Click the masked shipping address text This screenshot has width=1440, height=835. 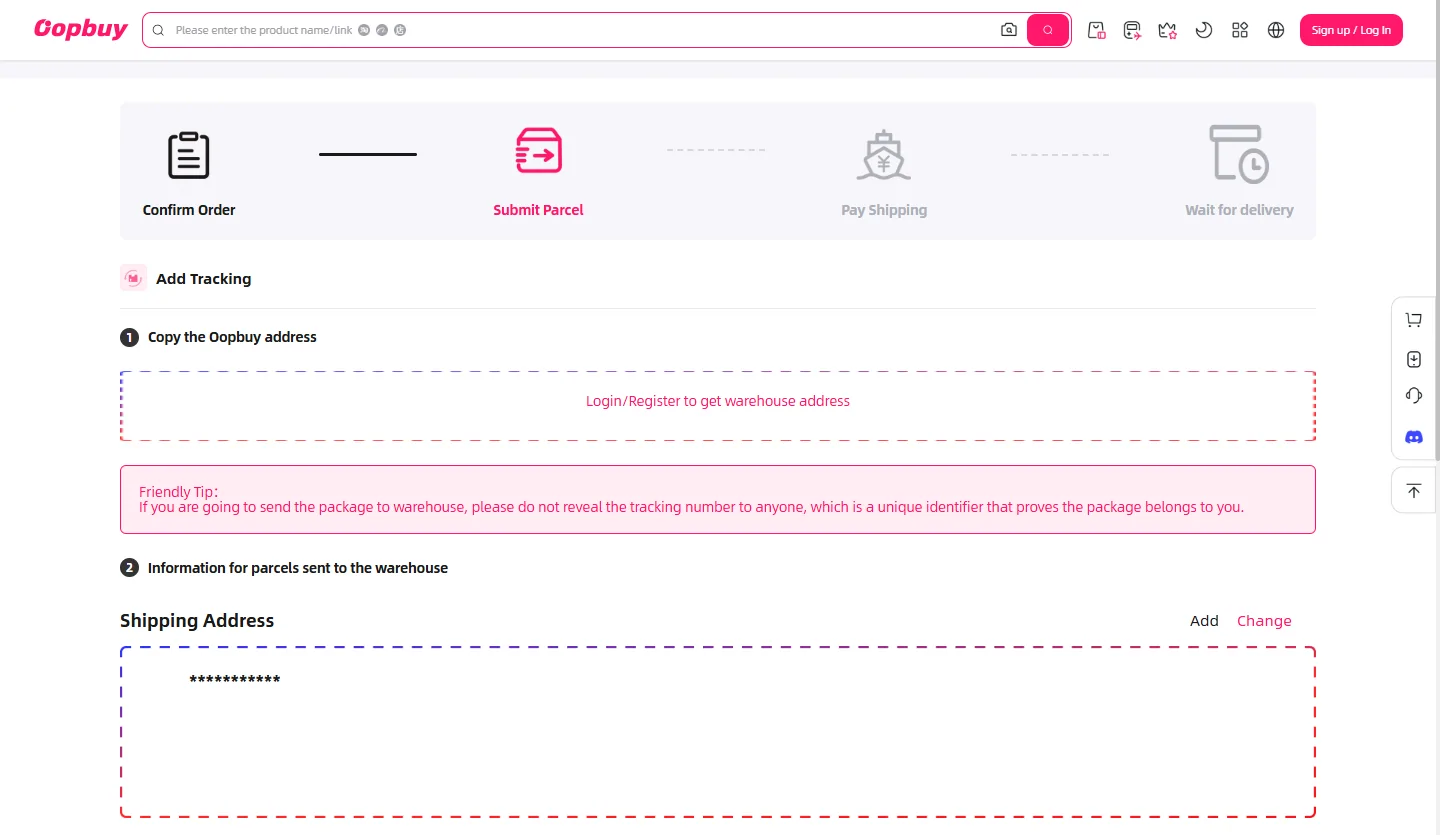click(235, 681)
